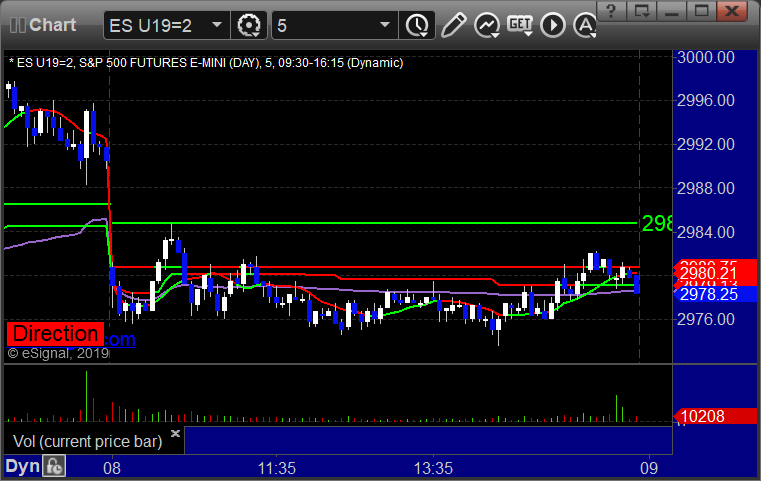Click the interval field showing 5
Image resolution: width=761 pixels, height=481 pixels.
[x=334, y=25]
